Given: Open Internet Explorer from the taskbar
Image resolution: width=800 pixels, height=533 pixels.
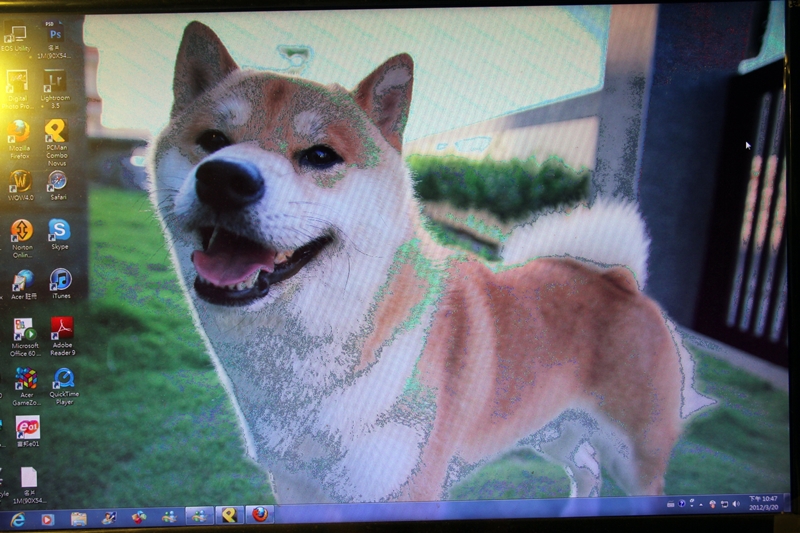Looking at the screenshot, I should pos(18,519).
